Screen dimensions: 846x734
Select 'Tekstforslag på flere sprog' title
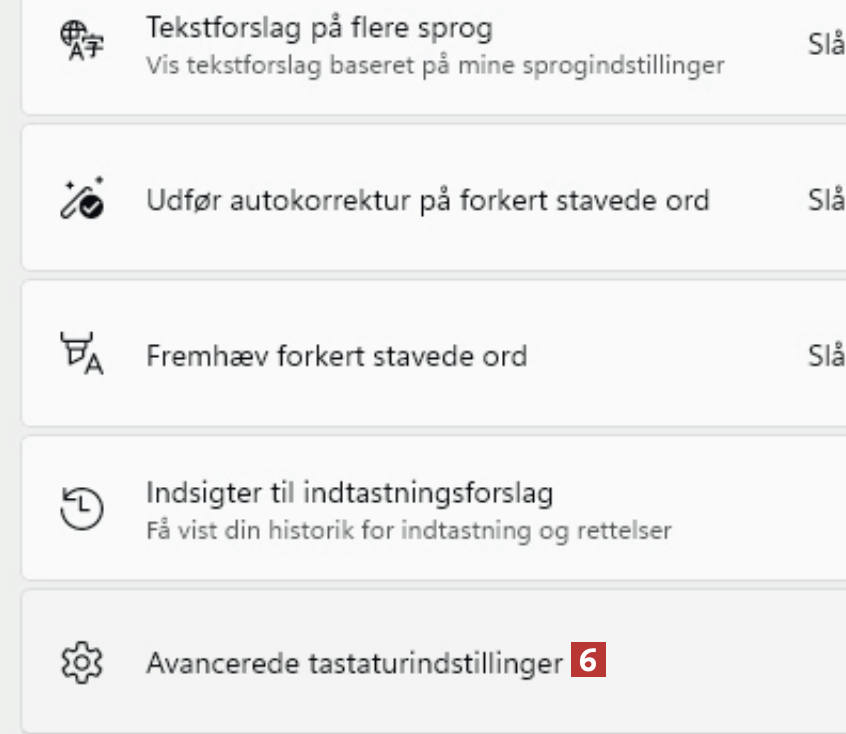click(x=319, y=28)
